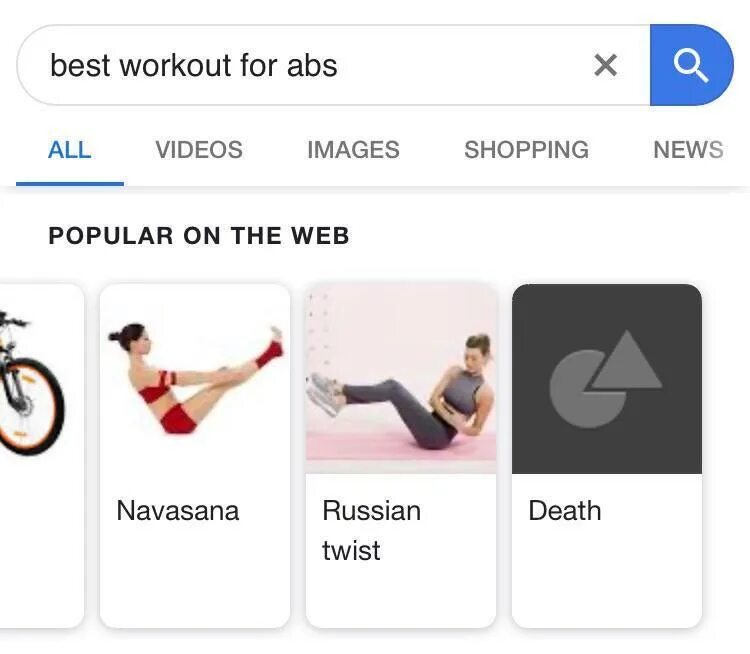Click blank area below Death label
The height and width of the screenshot is (654, 750).
(607, 576)
